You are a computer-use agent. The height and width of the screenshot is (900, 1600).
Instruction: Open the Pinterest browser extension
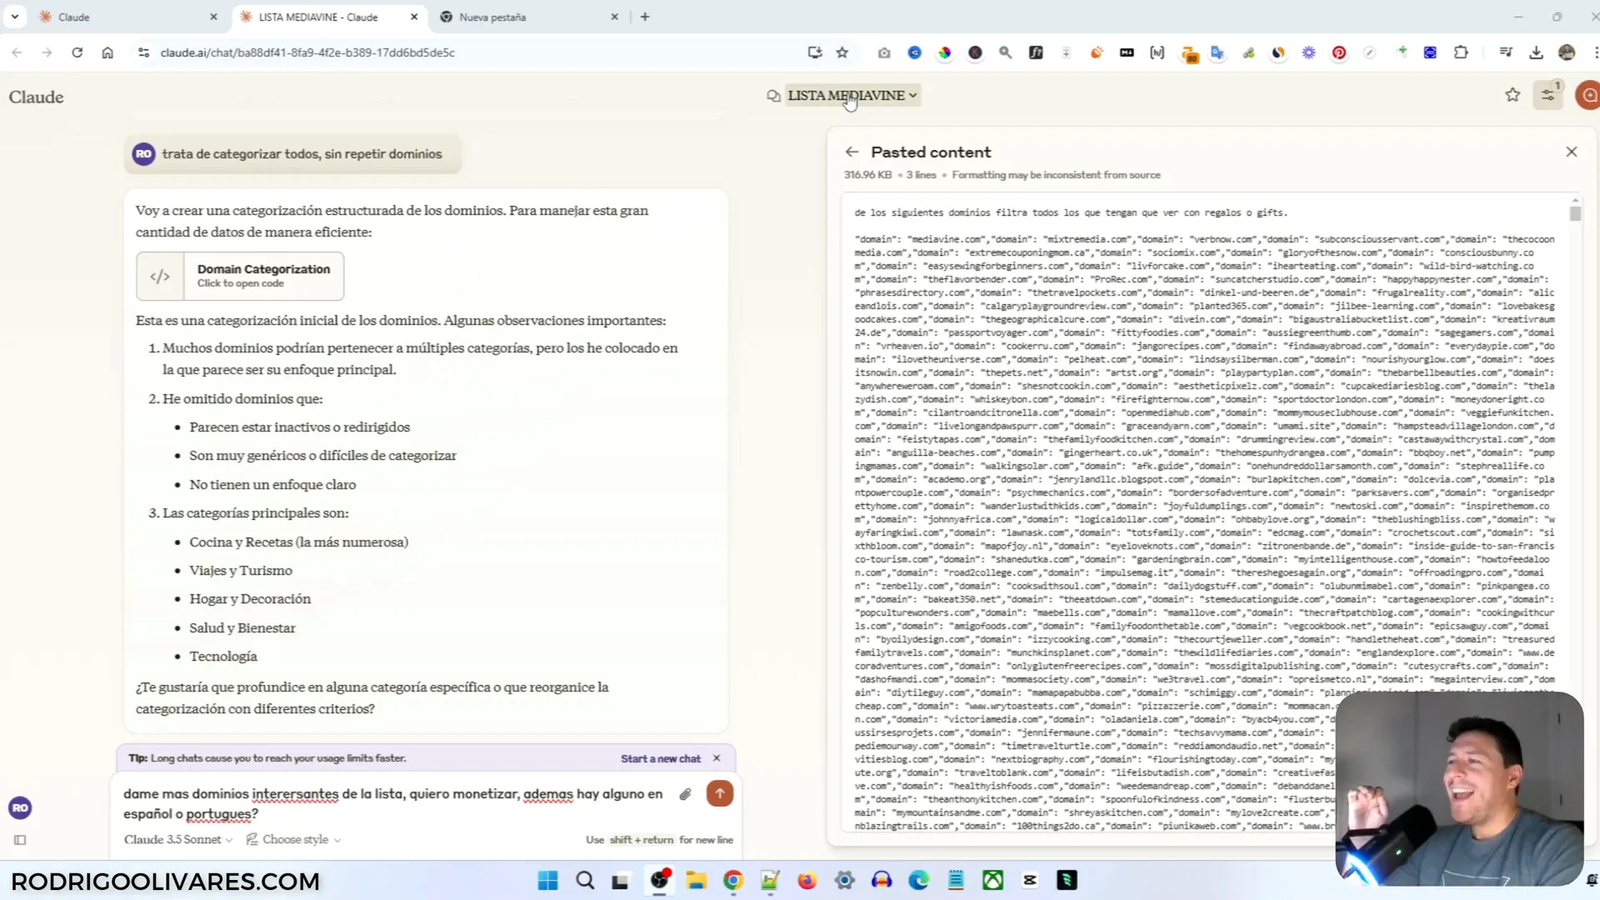[1338, 53]
